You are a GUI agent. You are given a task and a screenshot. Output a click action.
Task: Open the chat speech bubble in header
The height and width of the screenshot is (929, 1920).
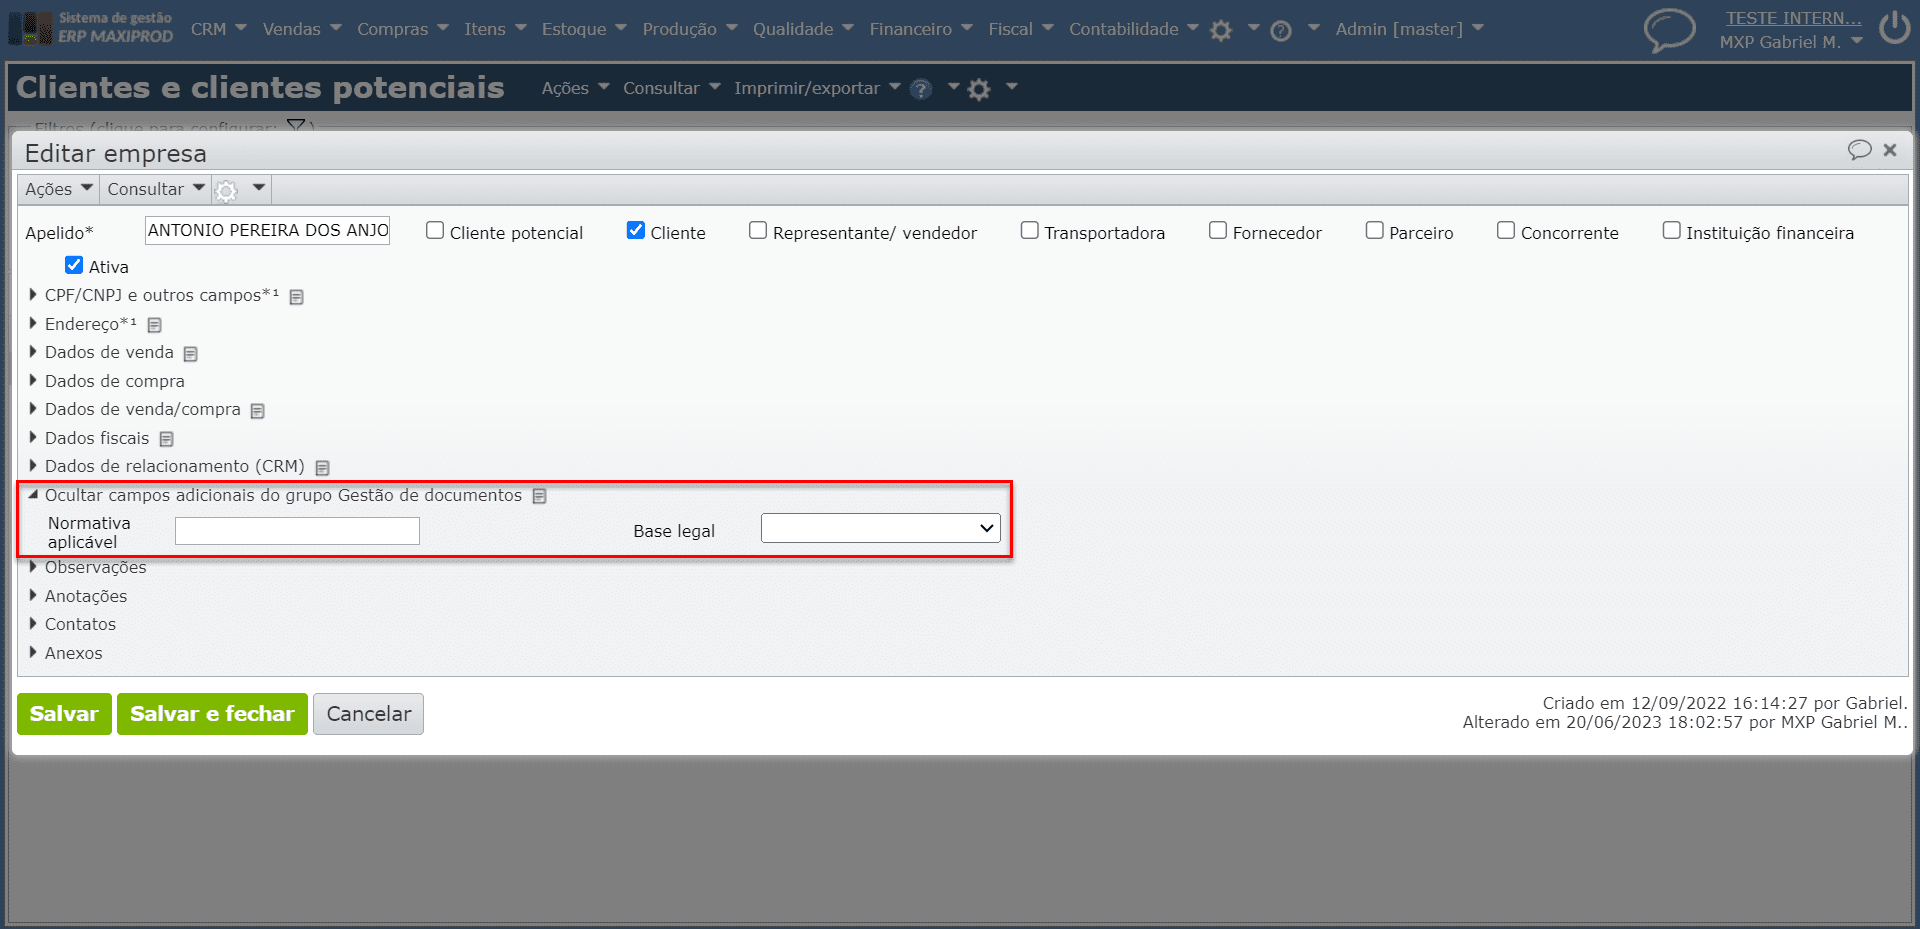pyautogui.click(x=1669, y=29)
